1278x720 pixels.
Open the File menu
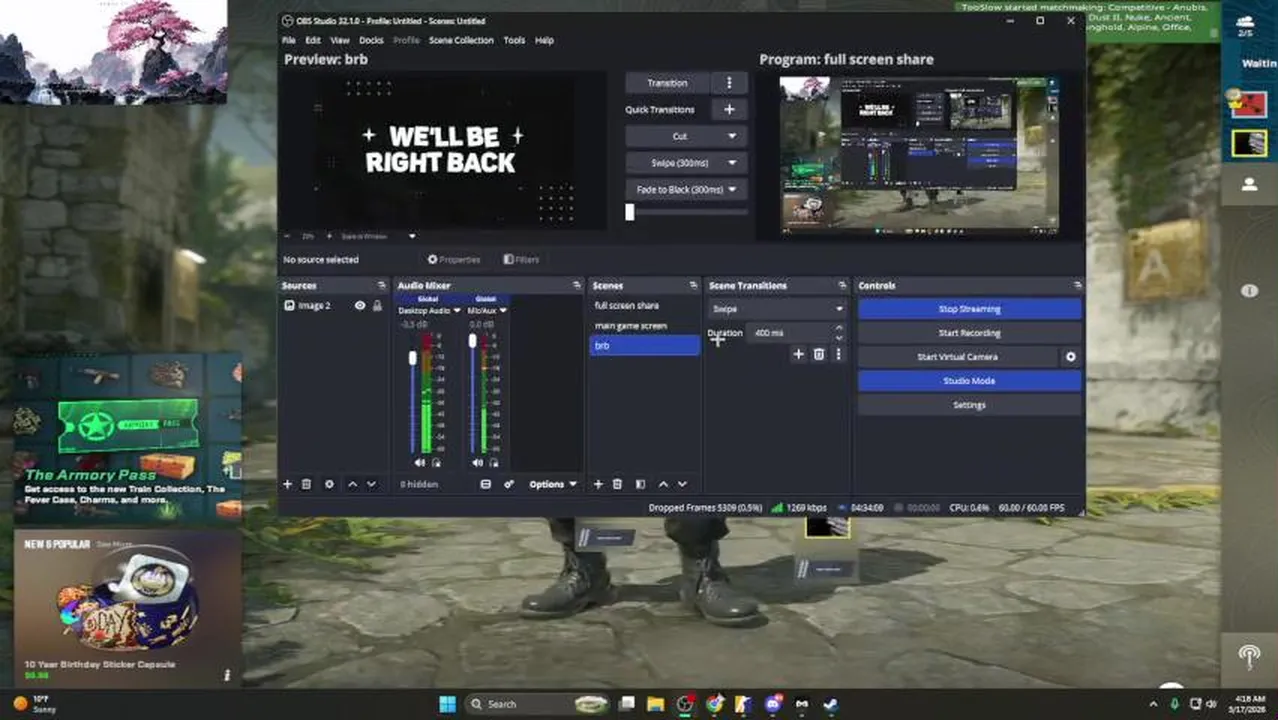pos(289,40)
